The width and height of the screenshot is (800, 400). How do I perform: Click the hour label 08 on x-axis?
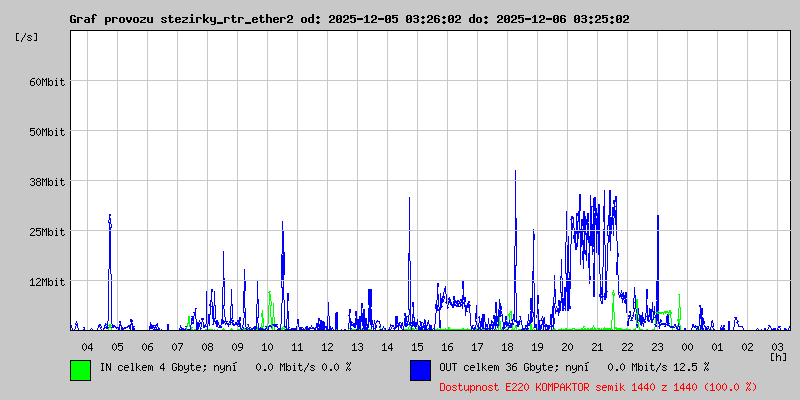[207, 347]
